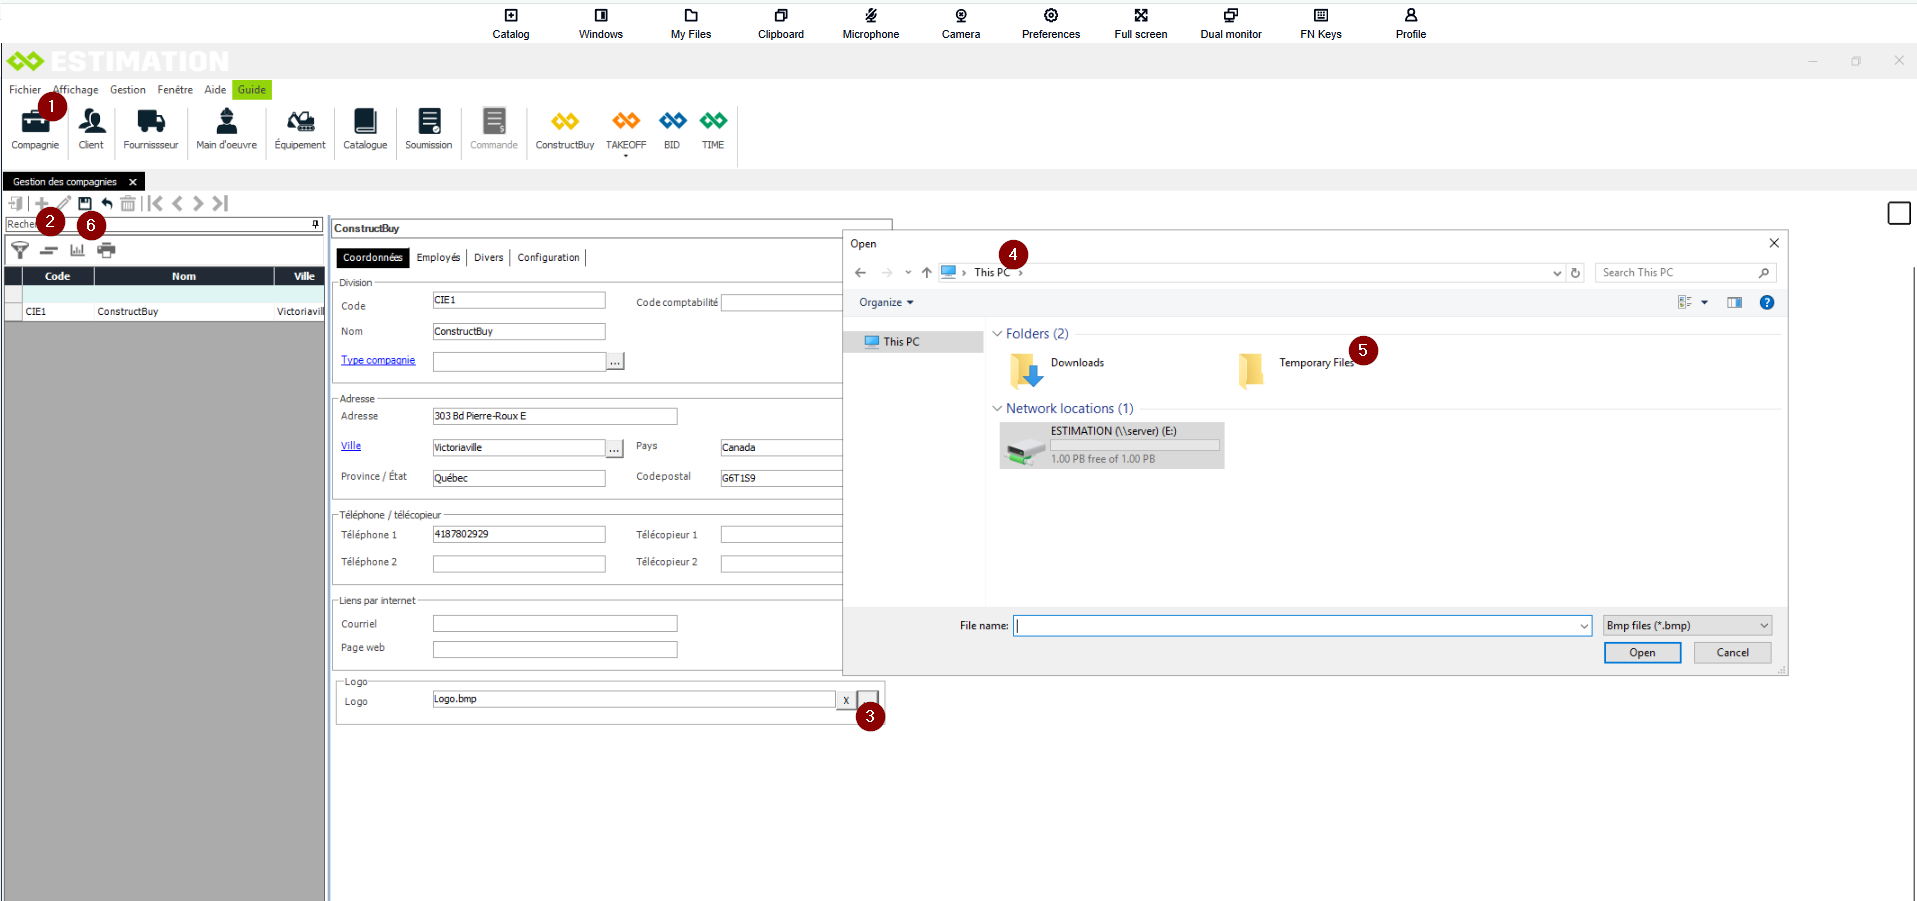Clear the filter with funnel icon

pos(20,250)
